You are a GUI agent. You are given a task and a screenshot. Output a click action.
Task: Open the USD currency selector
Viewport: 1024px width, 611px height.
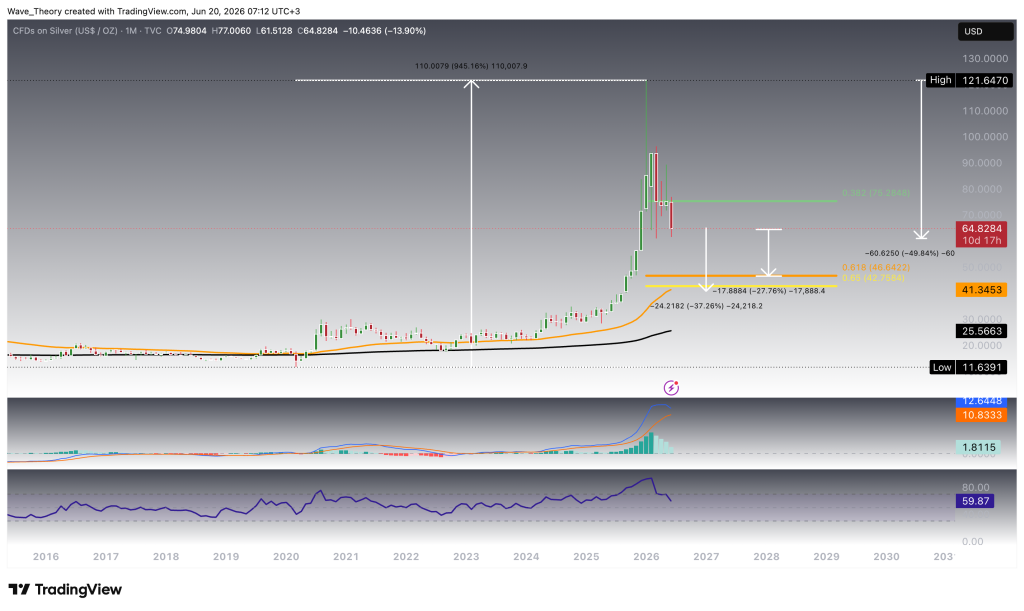tap(985, 31)
